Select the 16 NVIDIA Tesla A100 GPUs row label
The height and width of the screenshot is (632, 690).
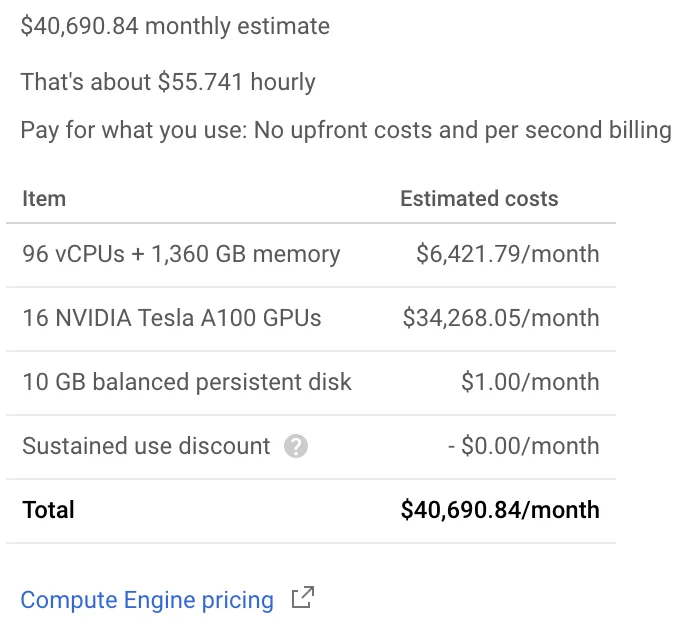(x=172, y=318)
